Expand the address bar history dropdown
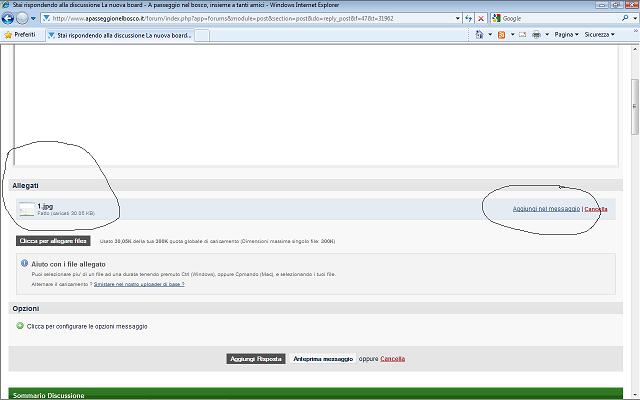Image resolution: width=640 pixels, height=400 pixels. (x=456, y=18)
